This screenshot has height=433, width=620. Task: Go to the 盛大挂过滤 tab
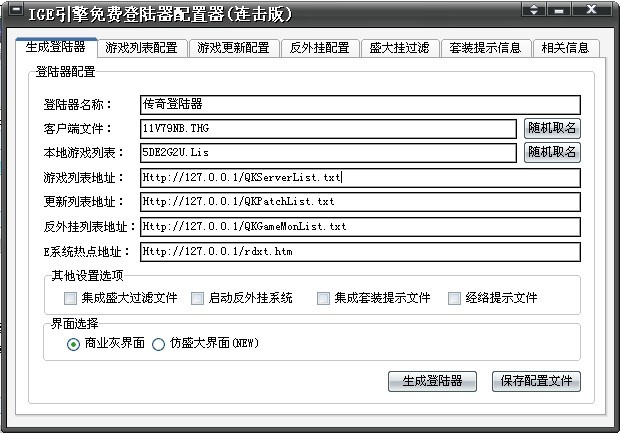(x=399, y=48)
